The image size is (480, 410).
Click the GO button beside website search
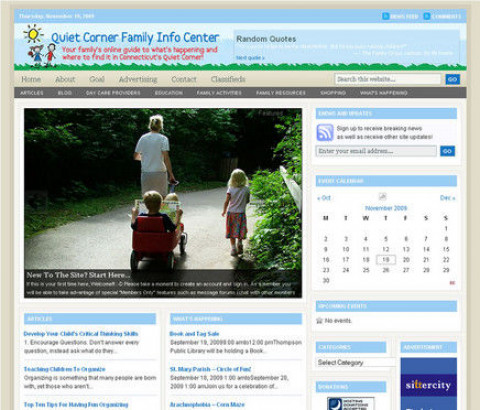pyautogui.click(x=453, y=79)
